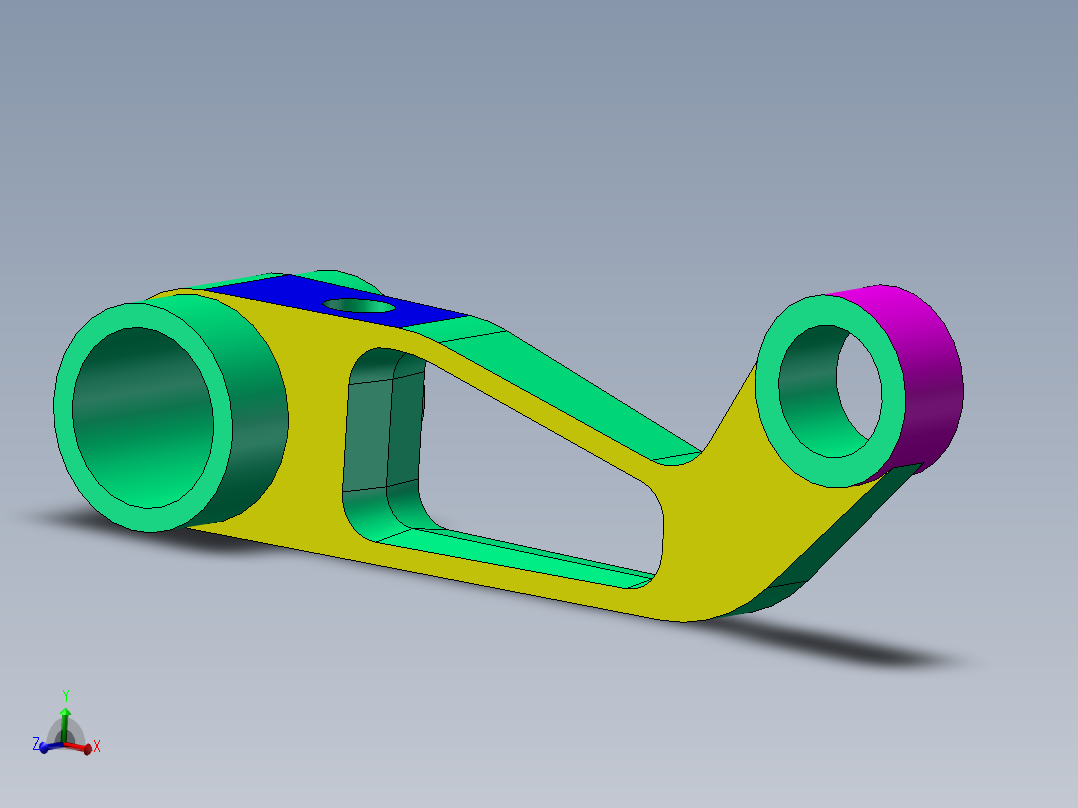Select the left boss outer cylindrical surface
Image resolution: width=1078 pixels, height=808 pixels.
tap(258, 413)
